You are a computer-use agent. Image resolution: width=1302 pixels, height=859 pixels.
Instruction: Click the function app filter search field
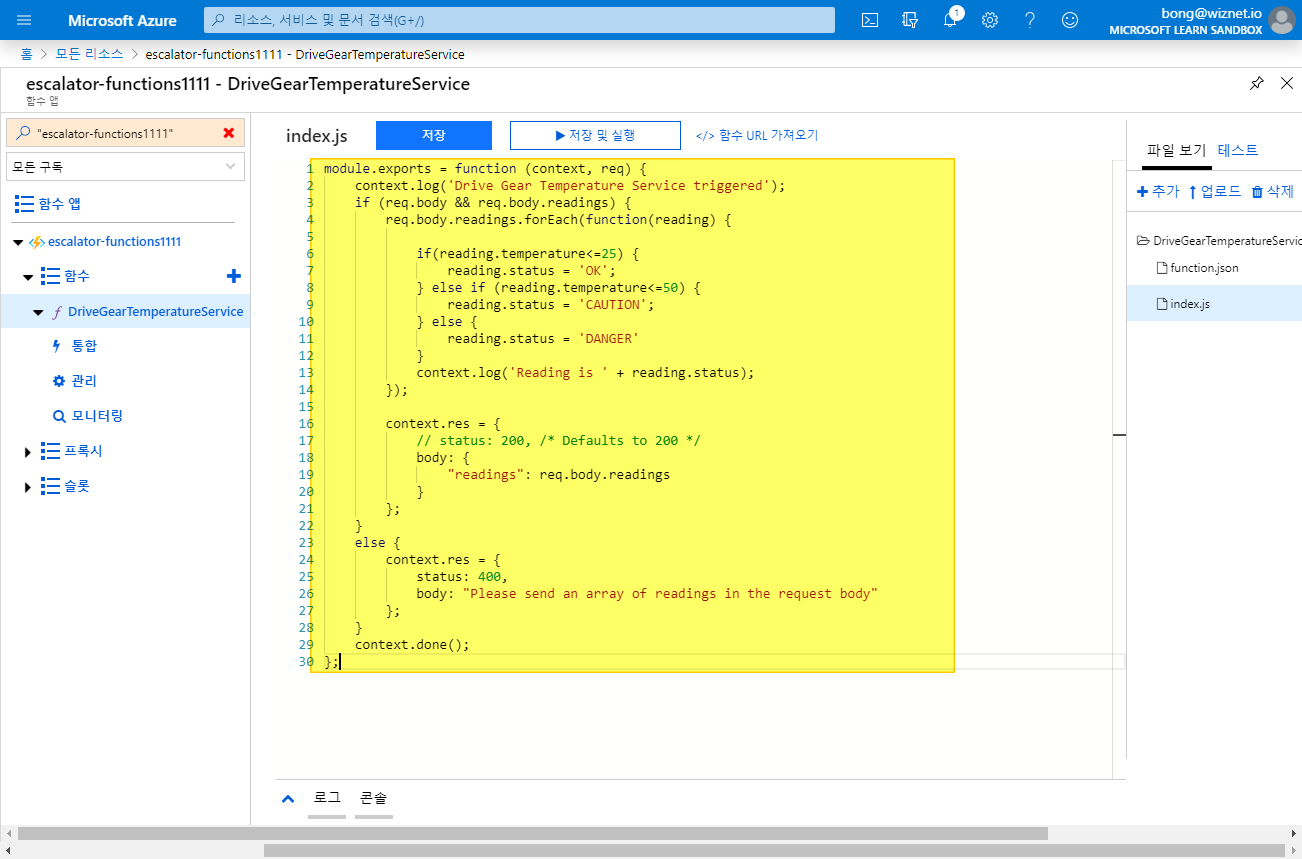125,133
